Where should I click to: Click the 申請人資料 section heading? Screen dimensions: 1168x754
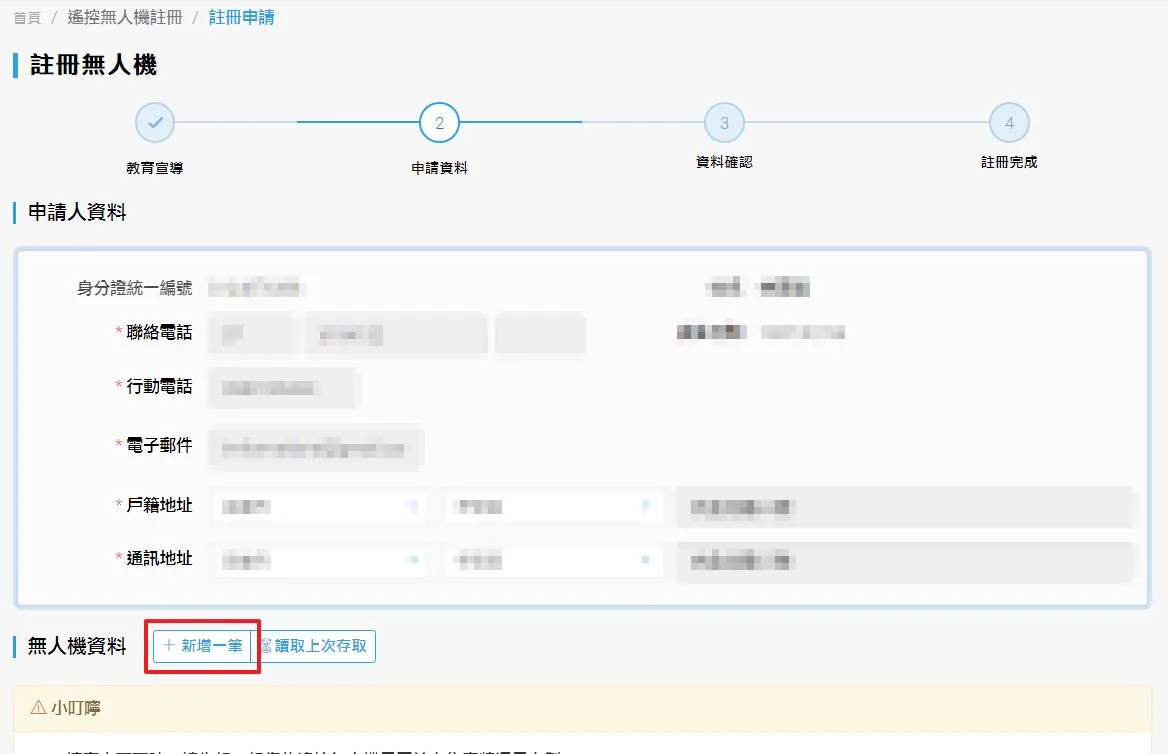coord(77,212)
